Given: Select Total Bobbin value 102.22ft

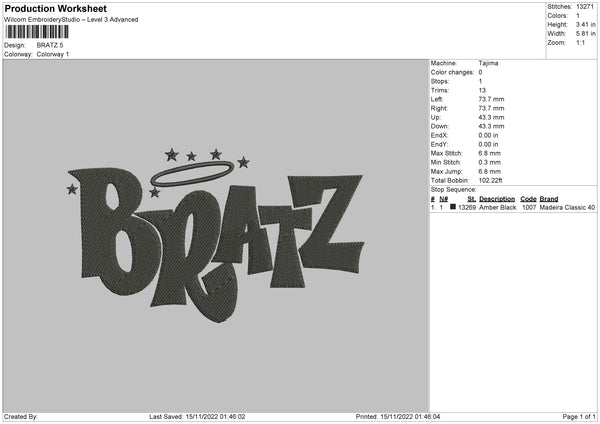Looking at the screenshot, I should click(491, 181).
